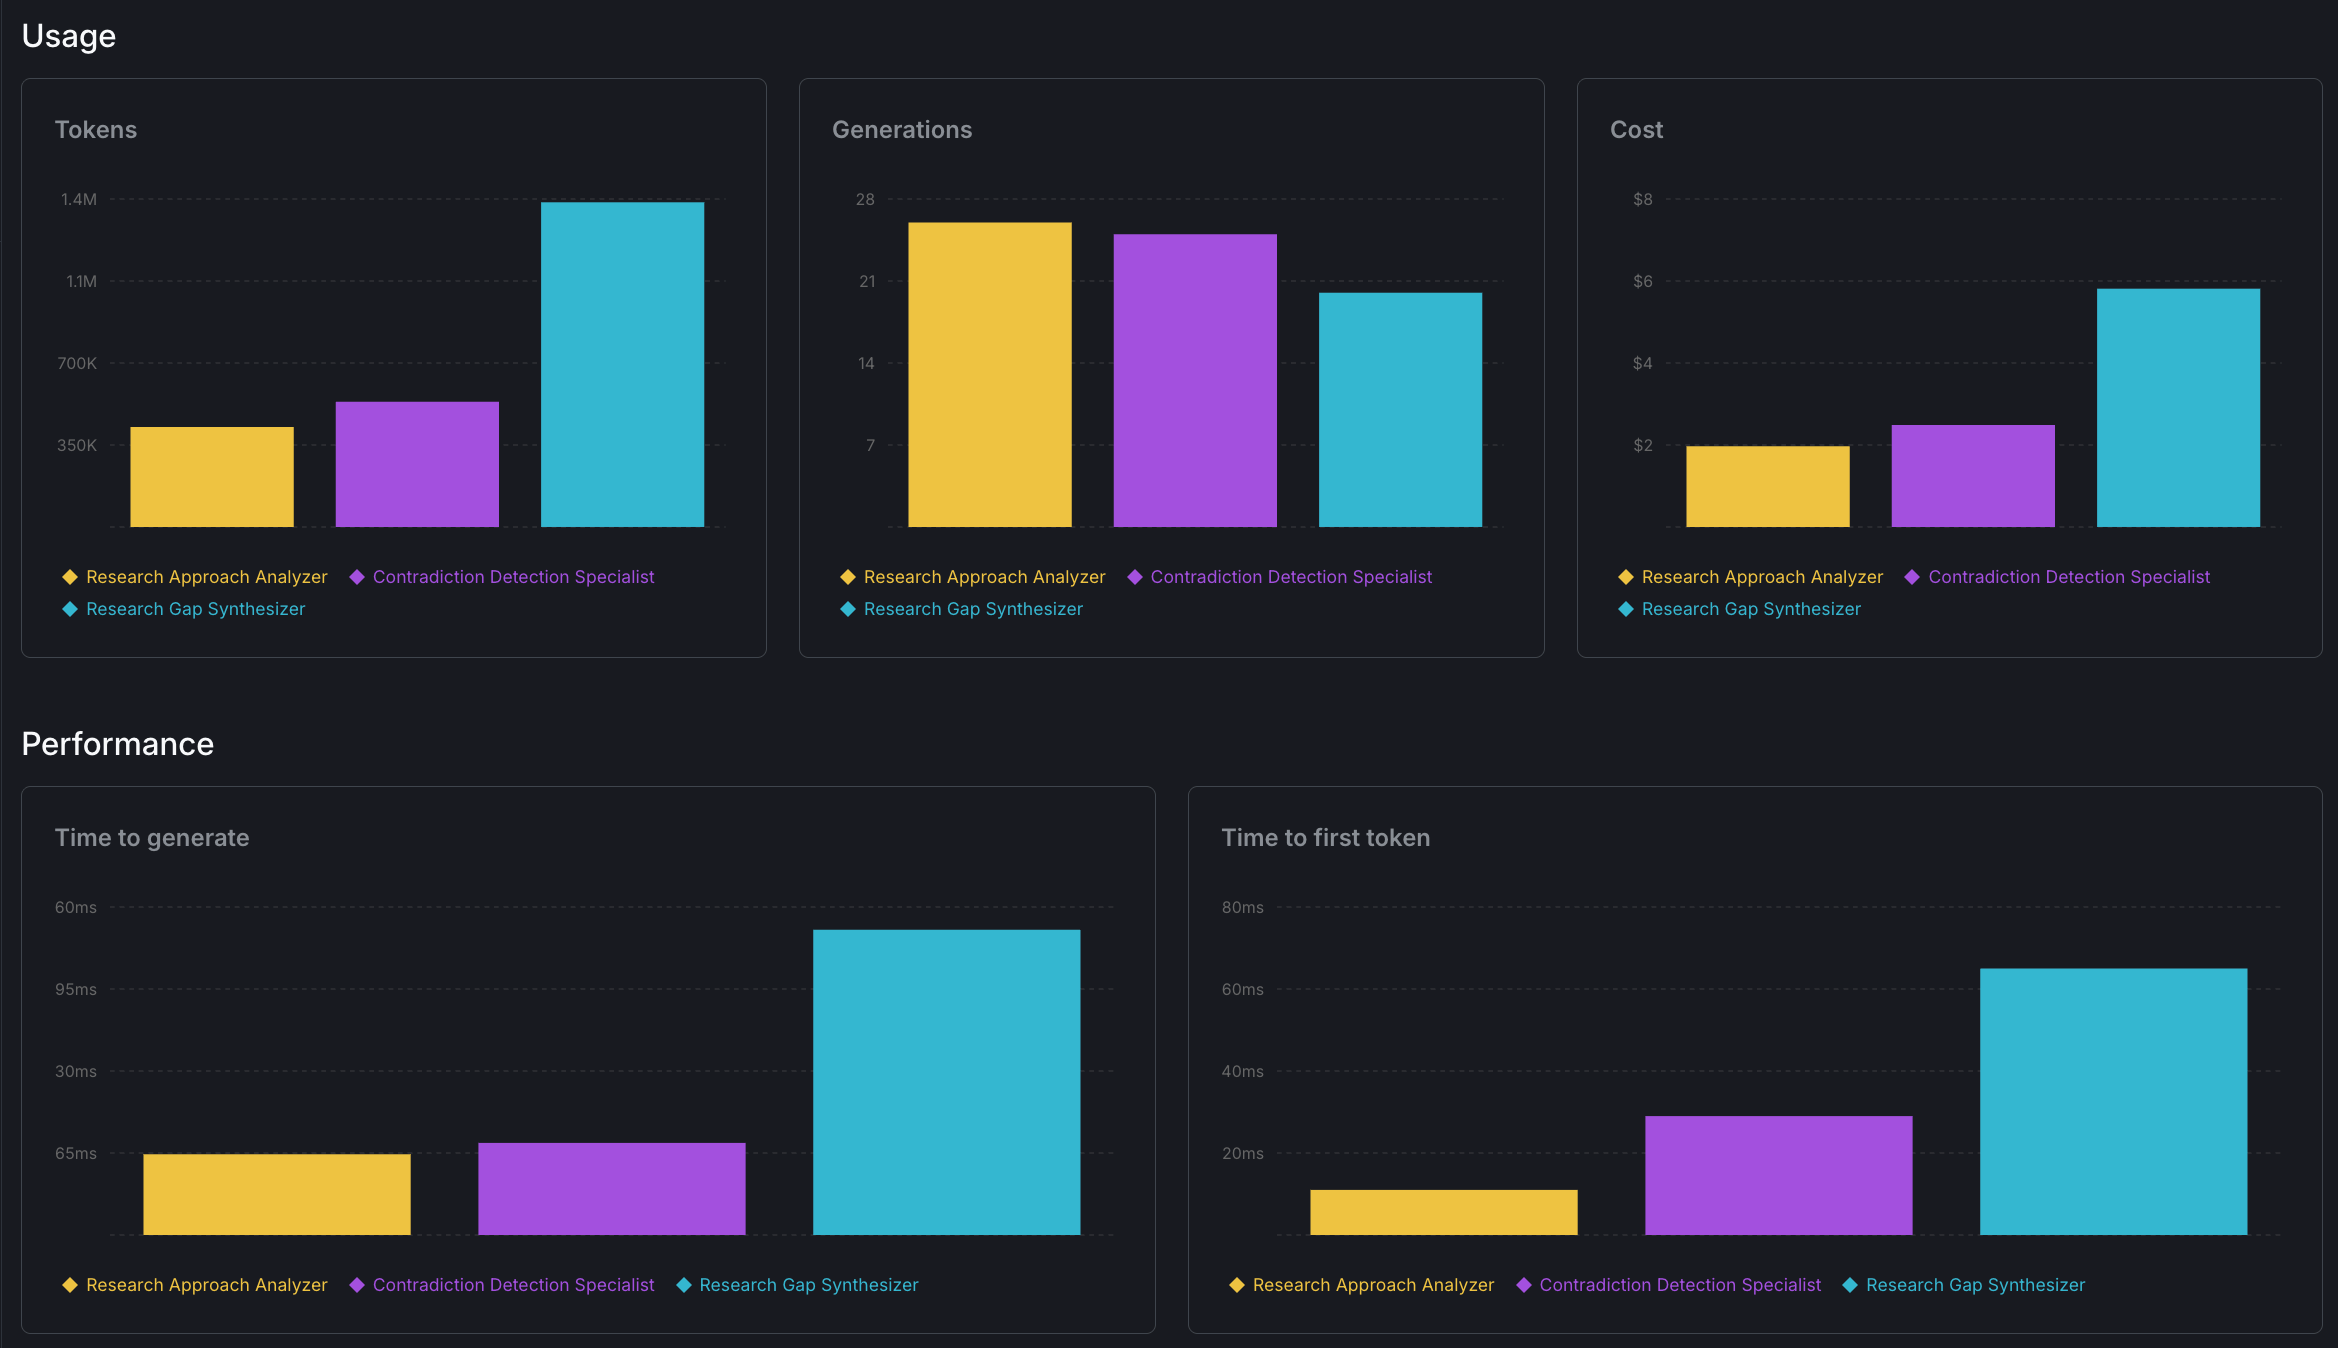Select the cyan bar in Tokens chart
Viewport: 2338px width, 1348px height.
click(623, 364)
